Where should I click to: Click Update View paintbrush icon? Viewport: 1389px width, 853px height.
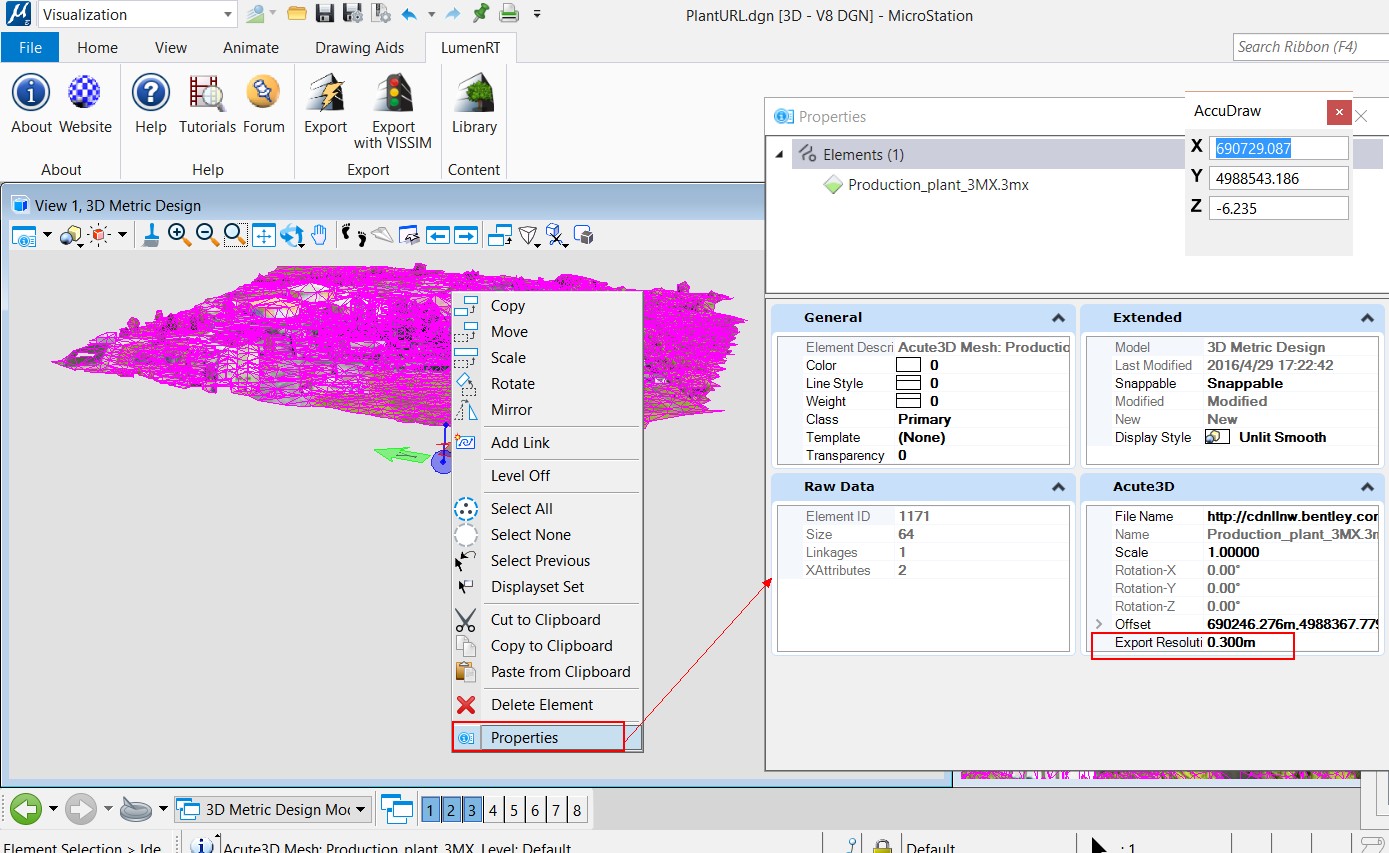point(150,235)
